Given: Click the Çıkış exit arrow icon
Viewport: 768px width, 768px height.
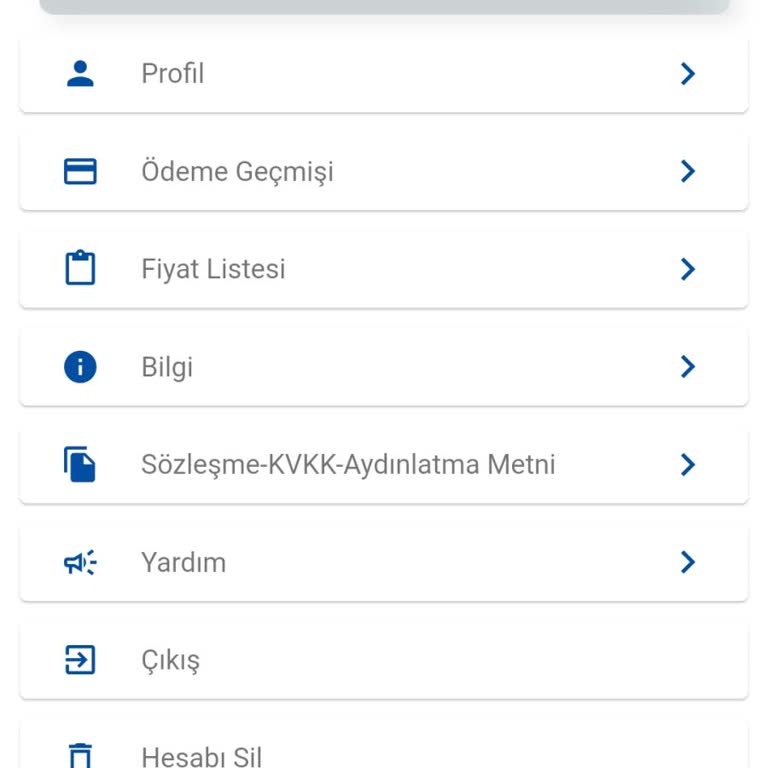Looking at the screenshot, I should point(80,660).
